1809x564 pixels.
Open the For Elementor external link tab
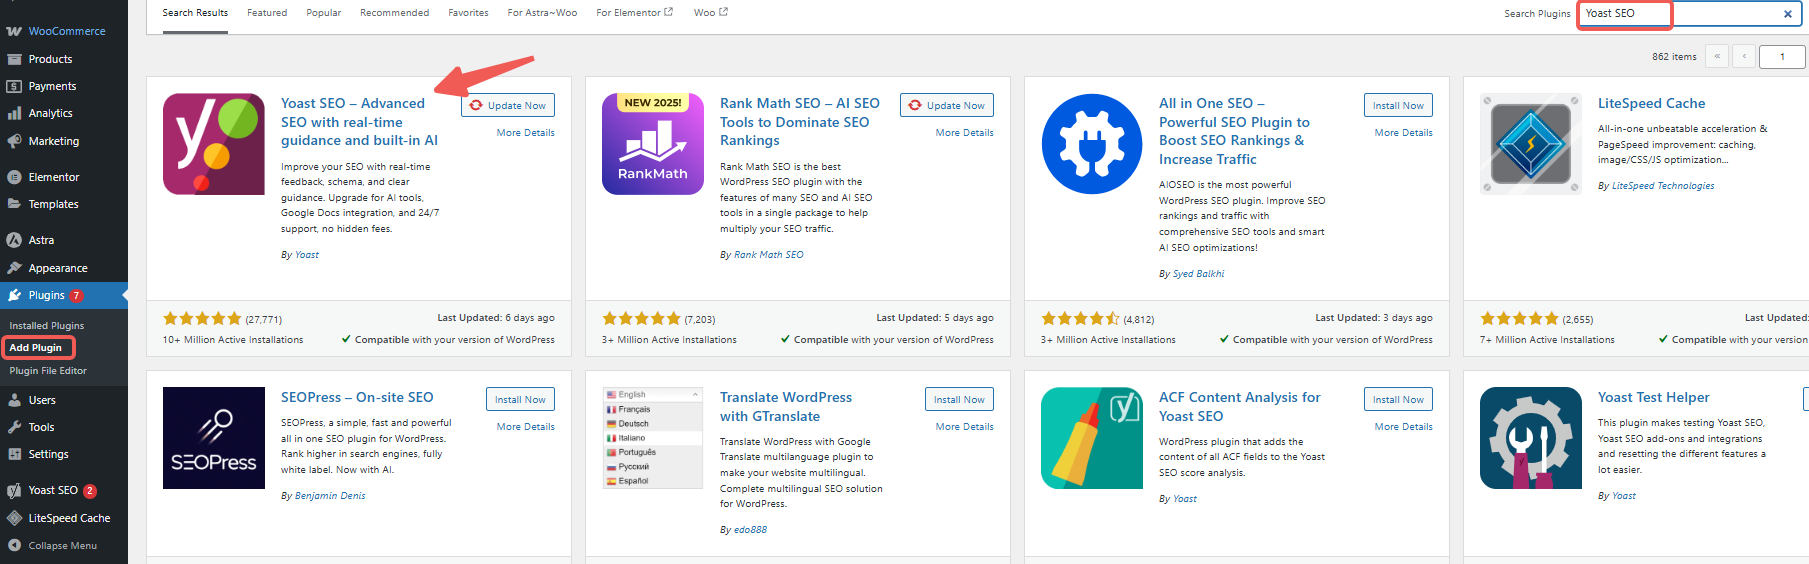click(634, 13)
